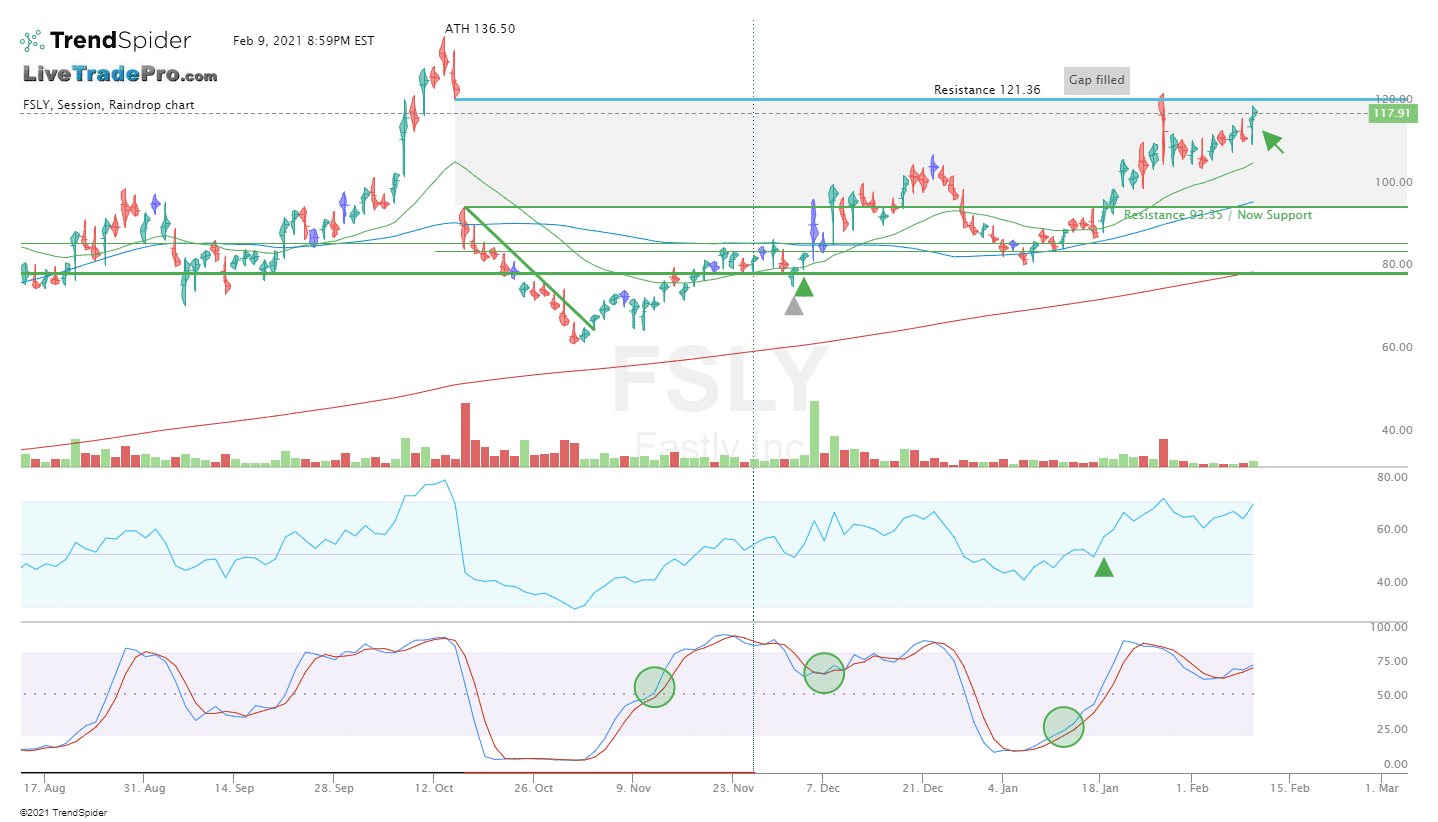Image resolution: width=1438 pixels, height=822 pixels.
Task: Select the green diagonal downtrend line
Action: pyautogui.click(x=529, y=269)
